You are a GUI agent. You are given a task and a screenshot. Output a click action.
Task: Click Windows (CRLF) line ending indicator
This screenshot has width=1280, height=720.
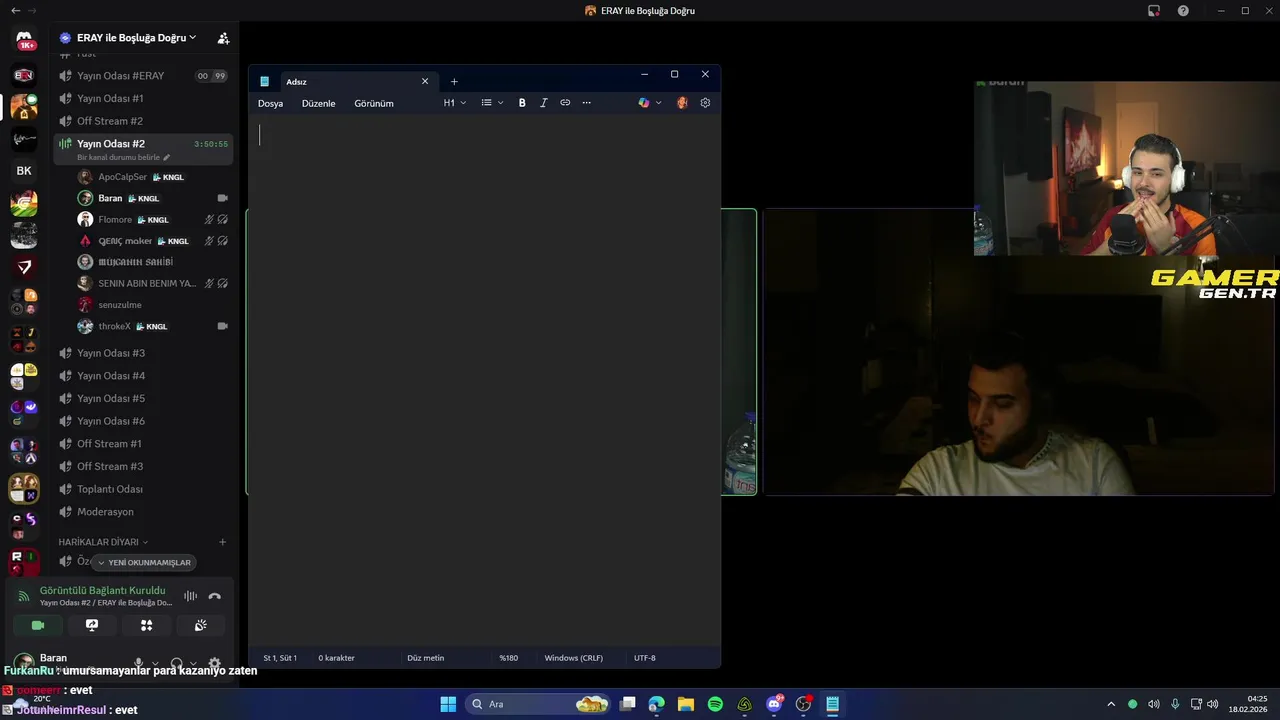click(574, 658)
